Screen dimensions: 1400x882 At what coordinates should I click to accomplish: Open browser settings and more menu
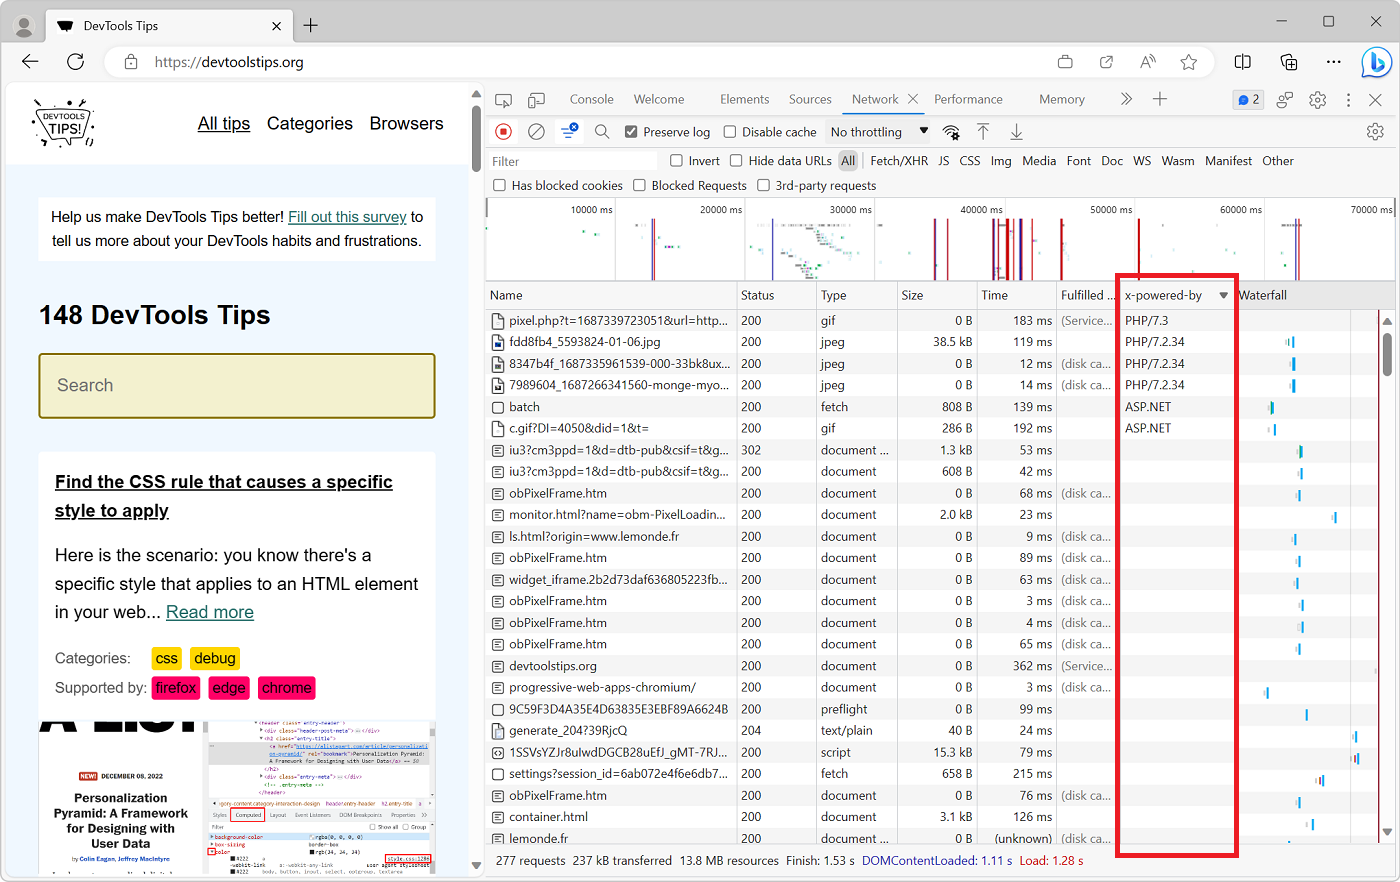1334,62
